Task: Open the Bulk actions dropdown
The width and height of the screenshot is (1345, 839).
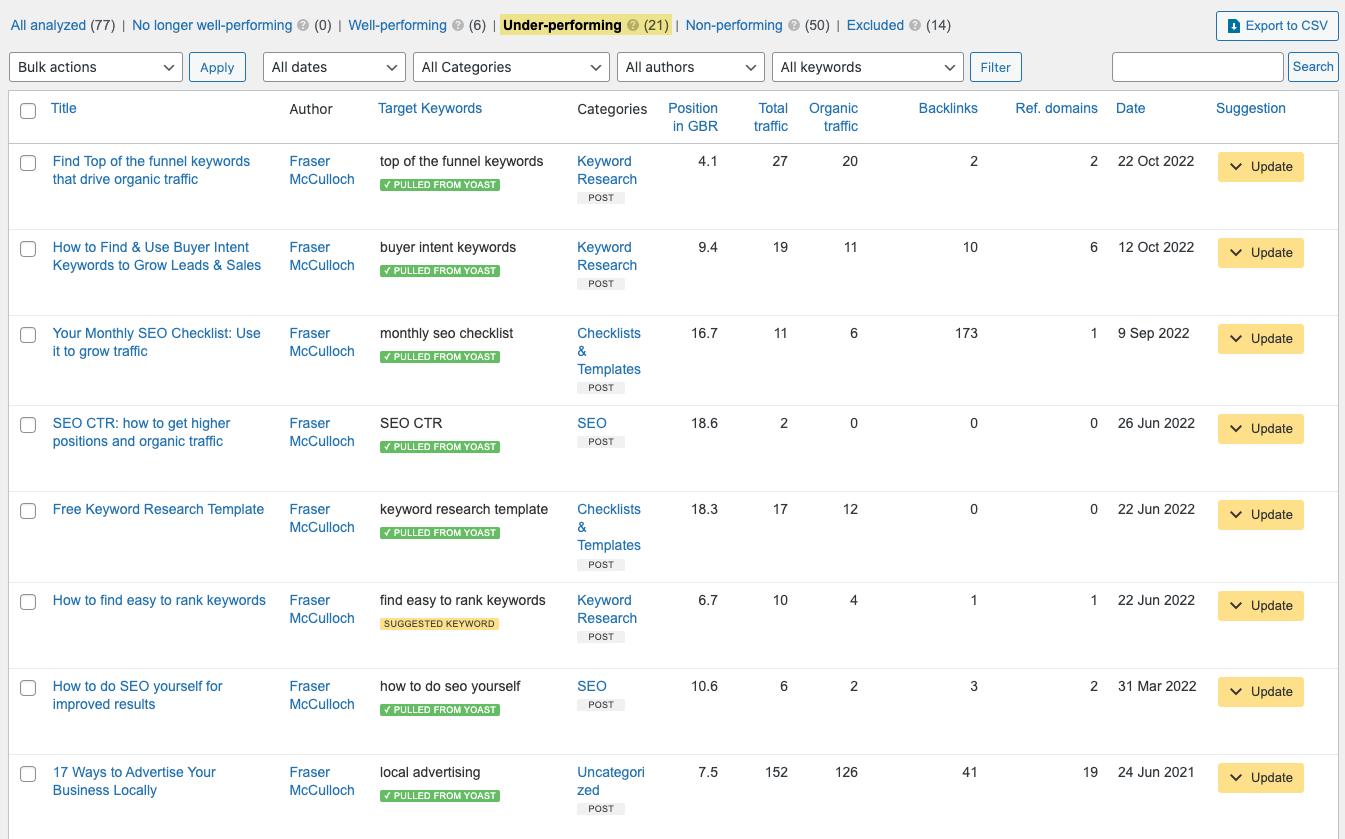Action: (95, 67)
